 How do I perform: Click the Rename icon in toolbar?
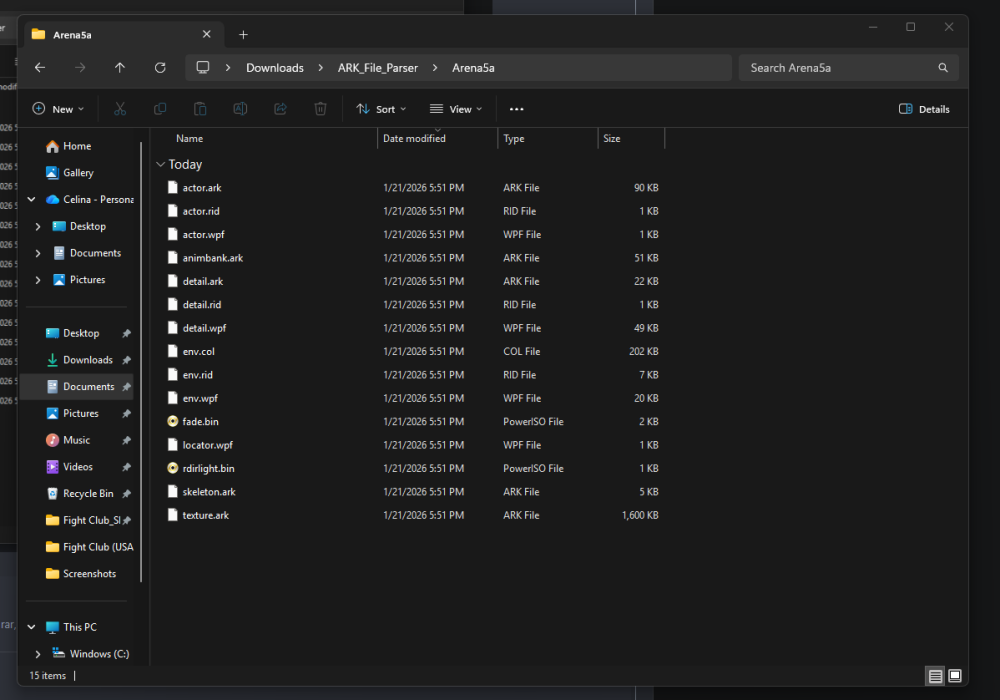[x=240, y=109]
